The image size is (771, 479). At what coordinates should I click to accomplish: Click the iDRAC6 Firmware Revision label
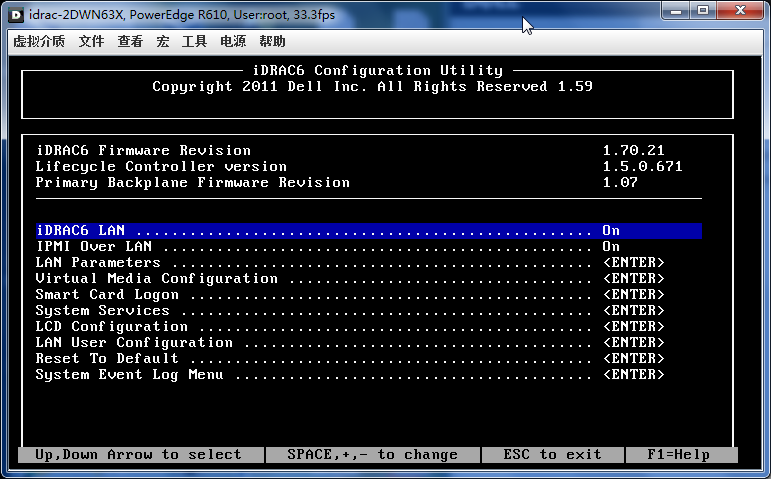pyautogui.click(x=144, y=150)
